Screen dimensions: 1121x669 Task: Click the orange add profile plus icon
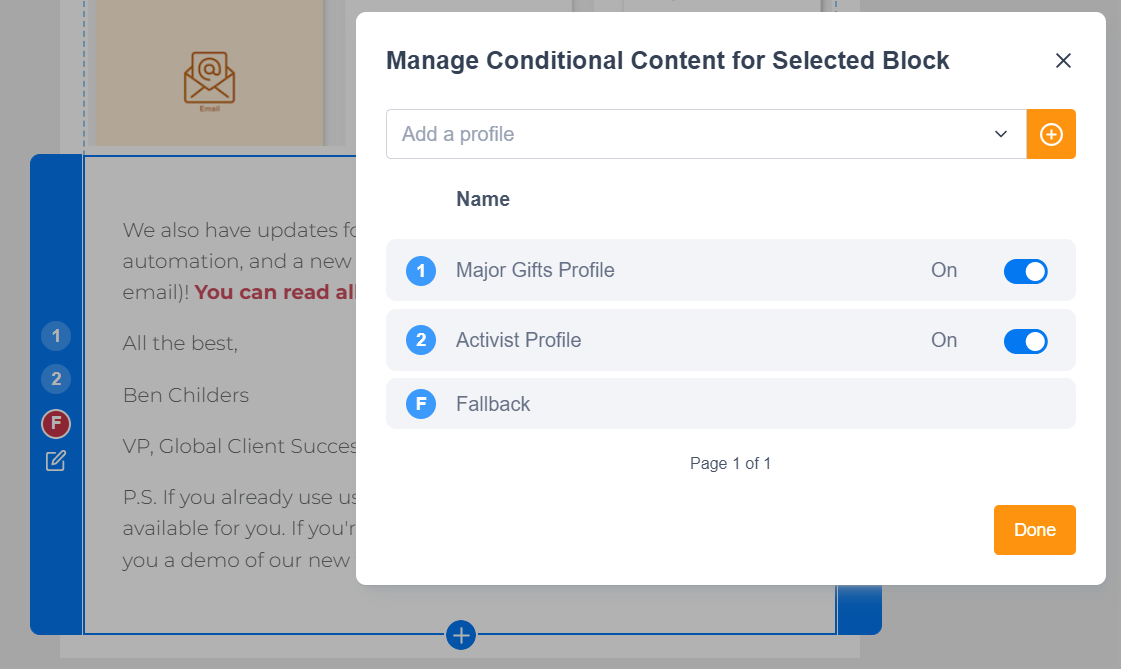(1051, 134)
